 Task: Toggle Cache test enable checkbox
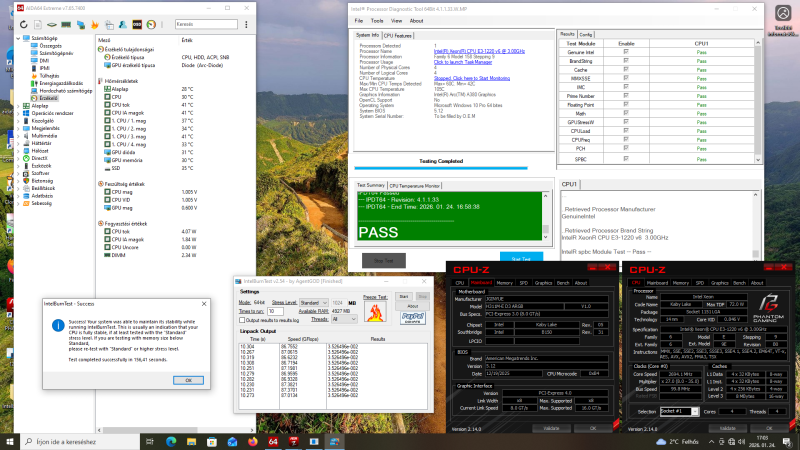626,69
